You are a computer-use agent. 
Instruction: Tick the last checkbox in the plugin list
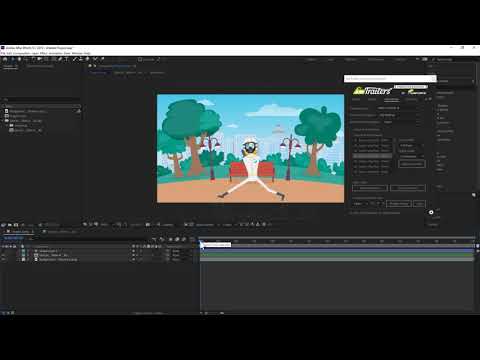(x=356, y=172)
